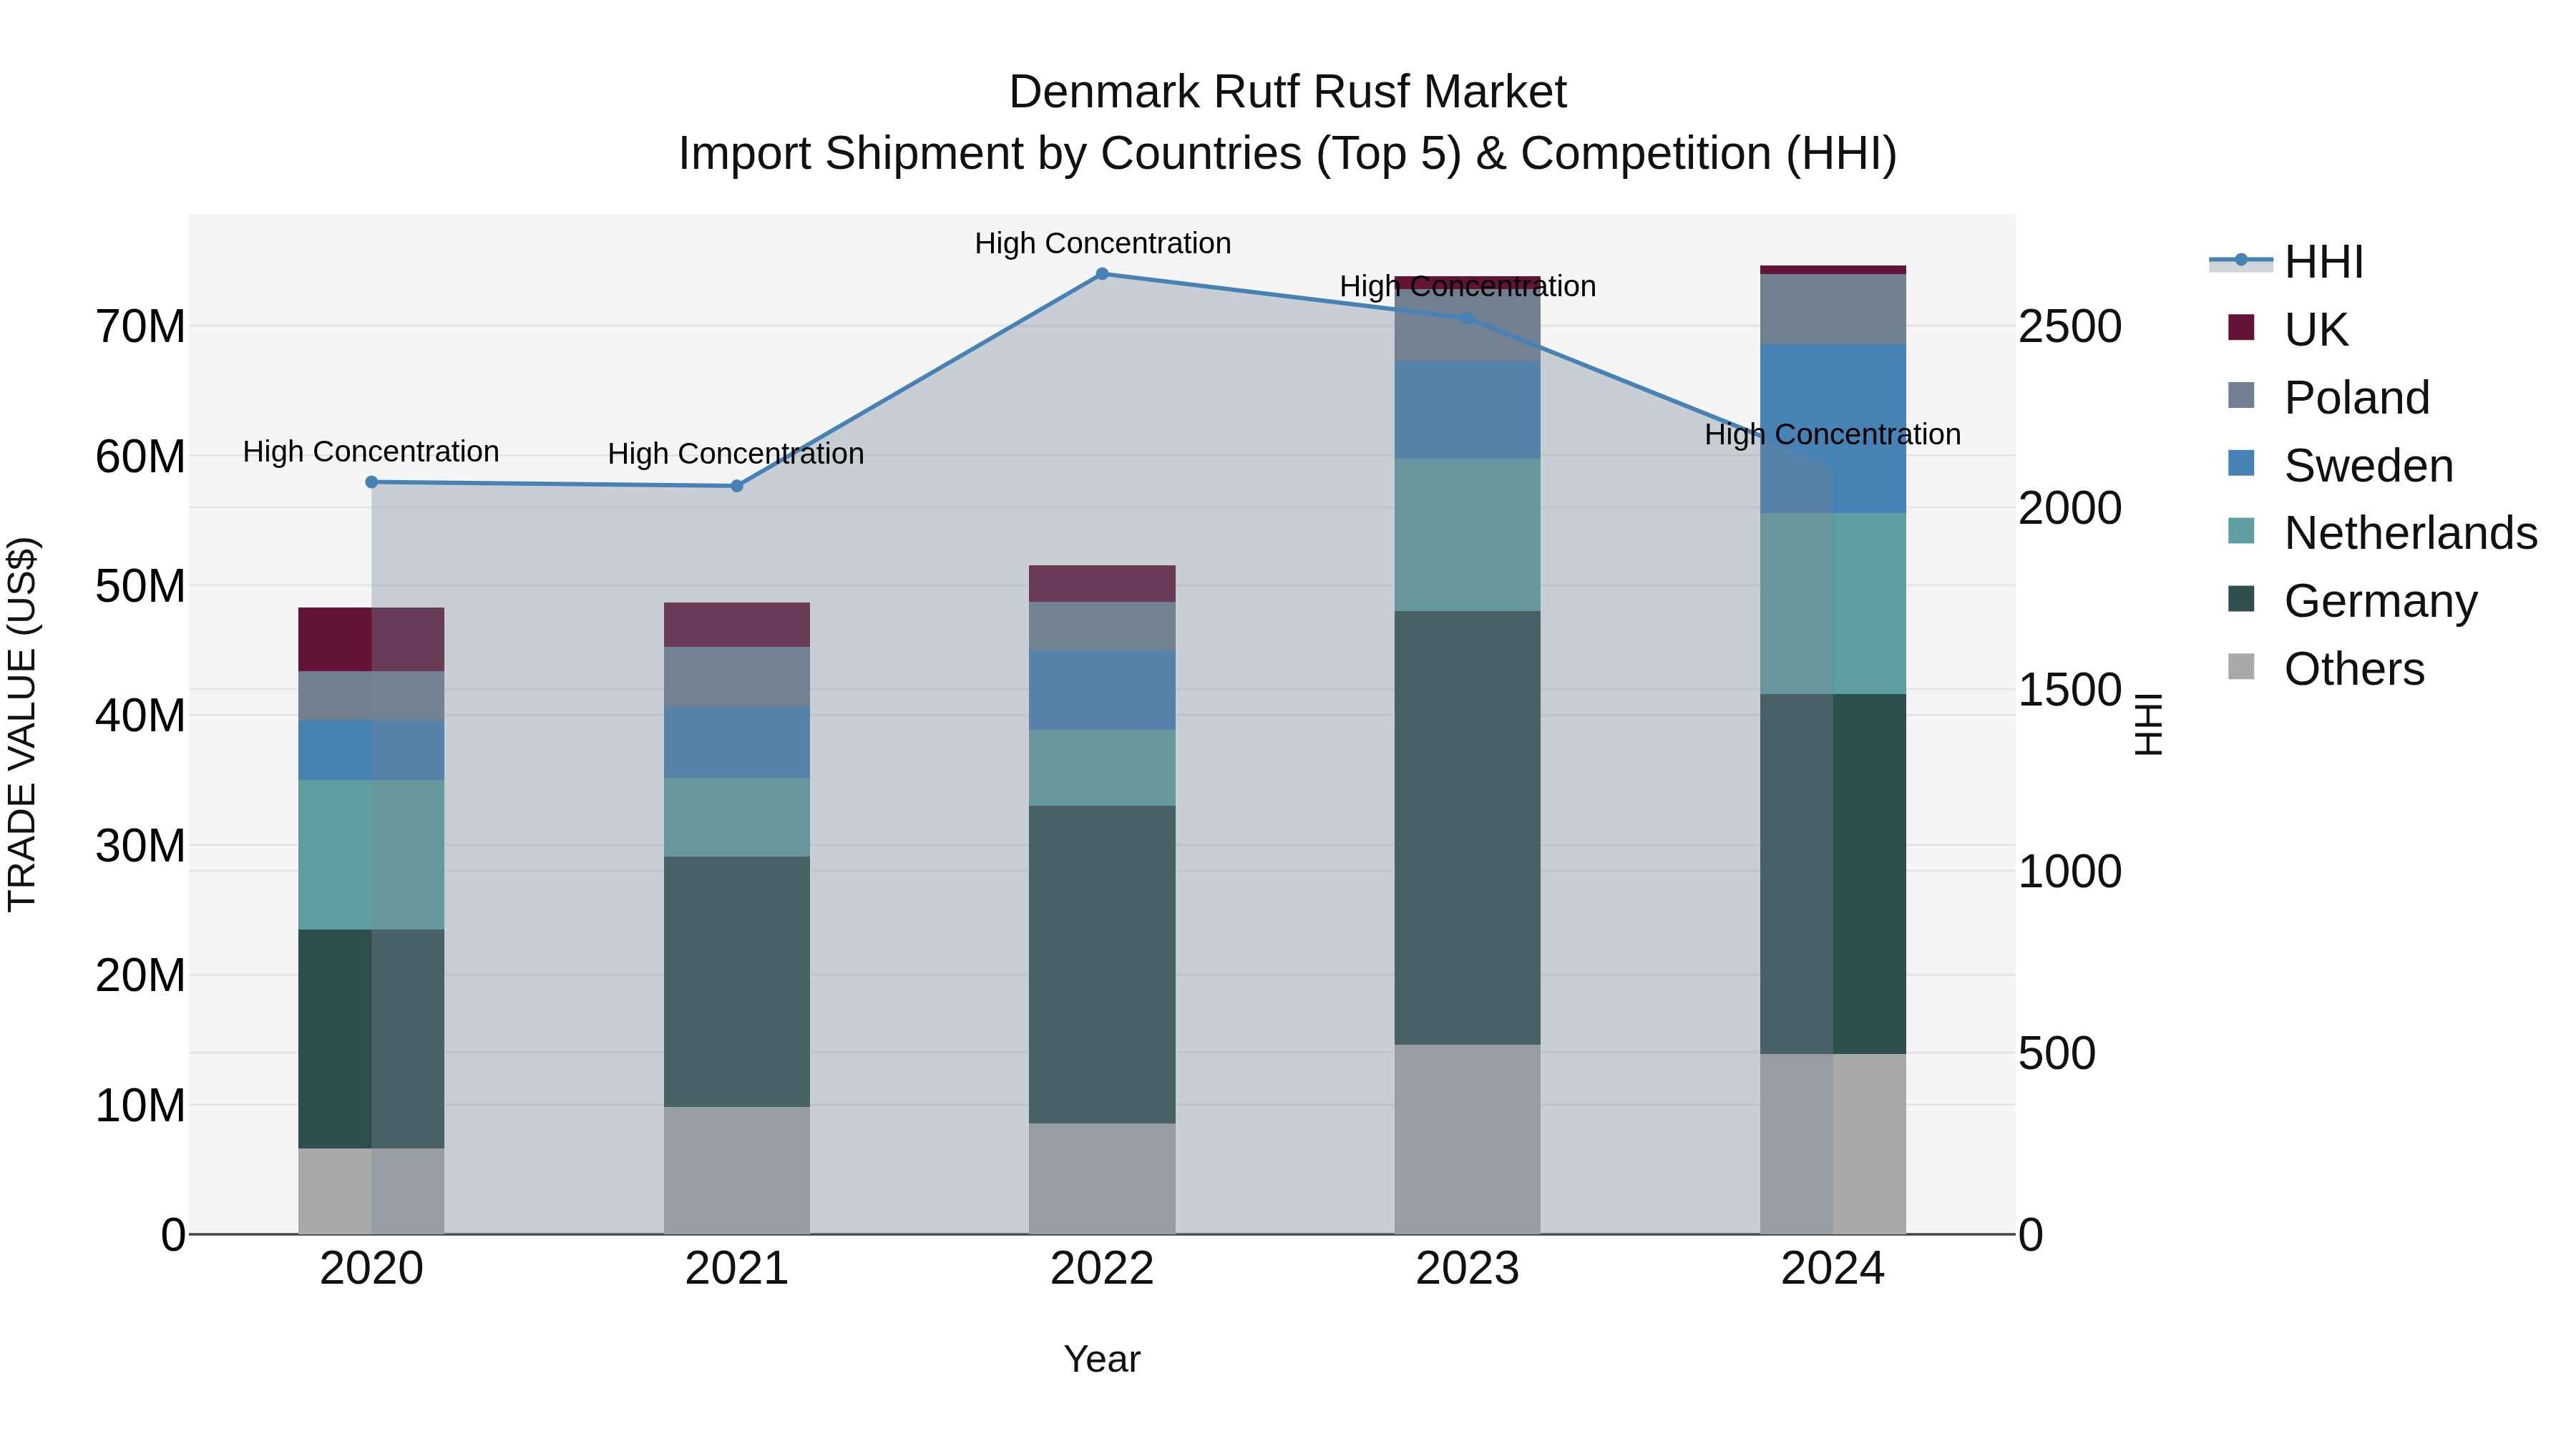Image resolution: width=2576 pixels, height=1449 pixels.
Task: Click the Poland slate legend swatch
Action: (2241, 395)
